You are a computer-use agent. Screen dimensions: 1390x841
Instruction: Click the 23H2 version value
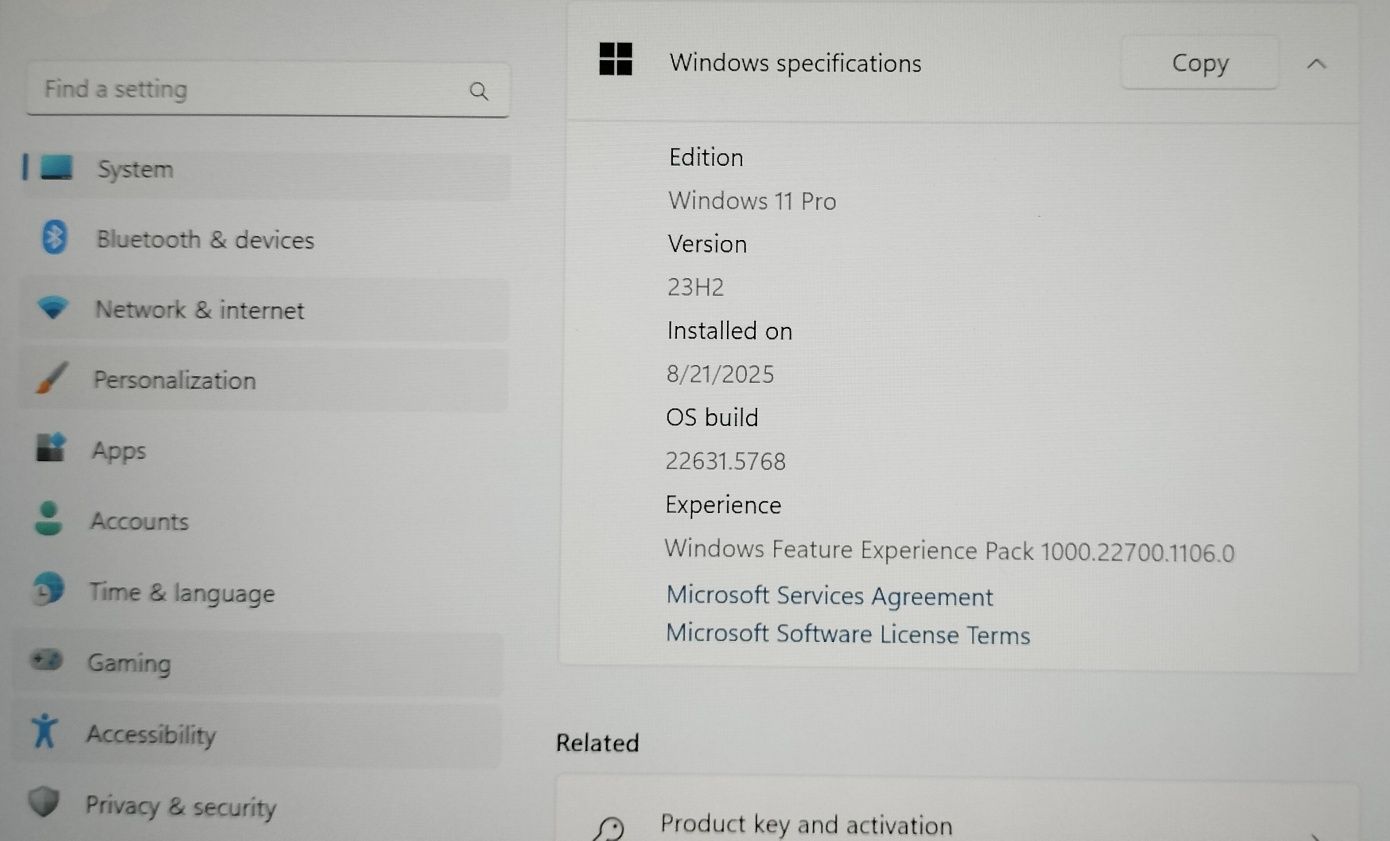pos(696,288)
